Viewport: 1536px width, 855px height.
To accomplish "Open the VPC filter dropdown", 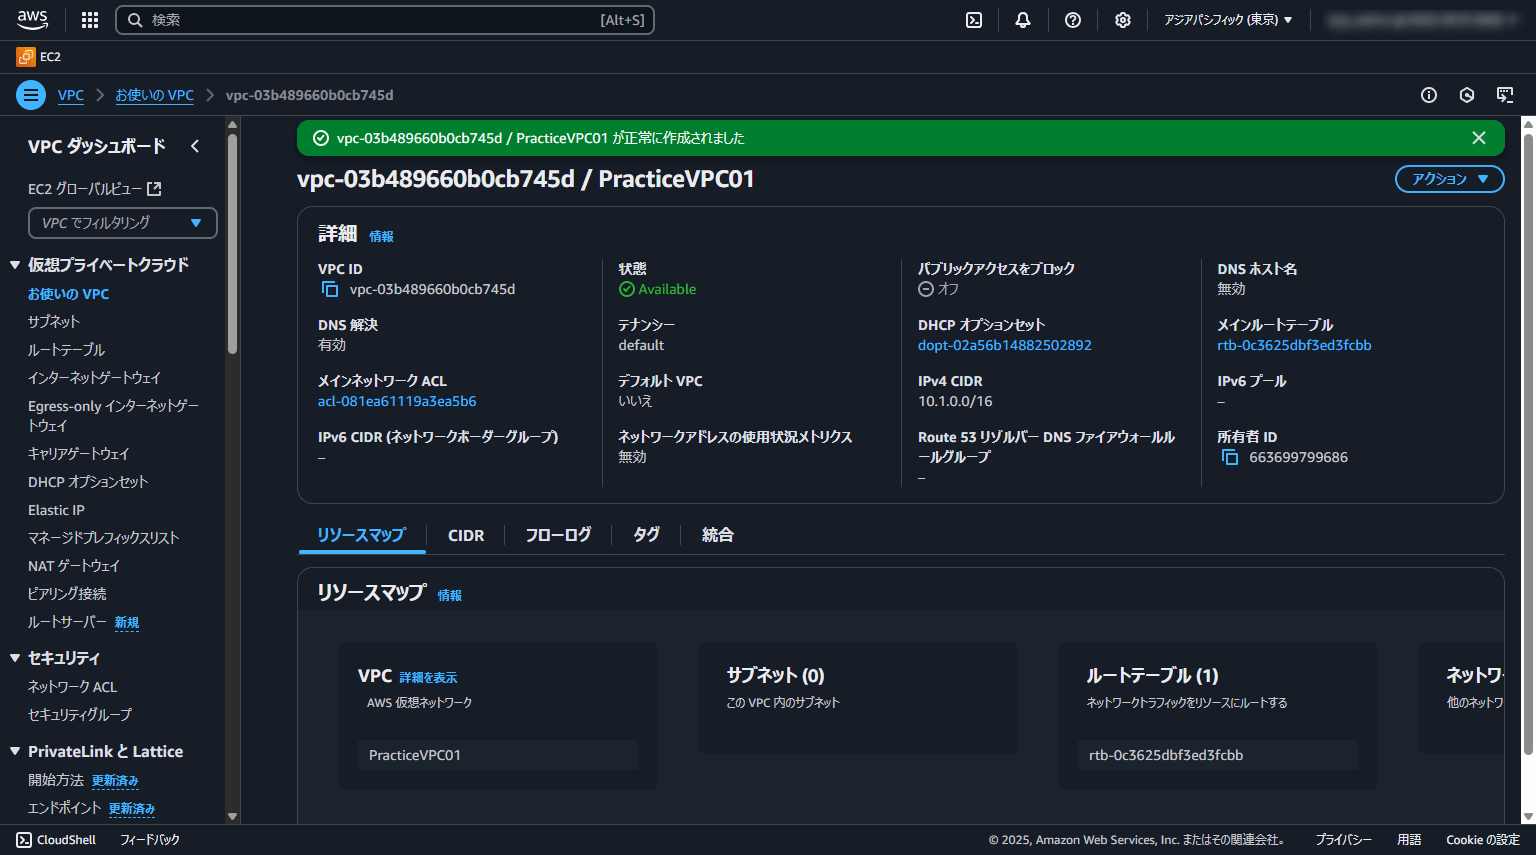I will 123,223.
